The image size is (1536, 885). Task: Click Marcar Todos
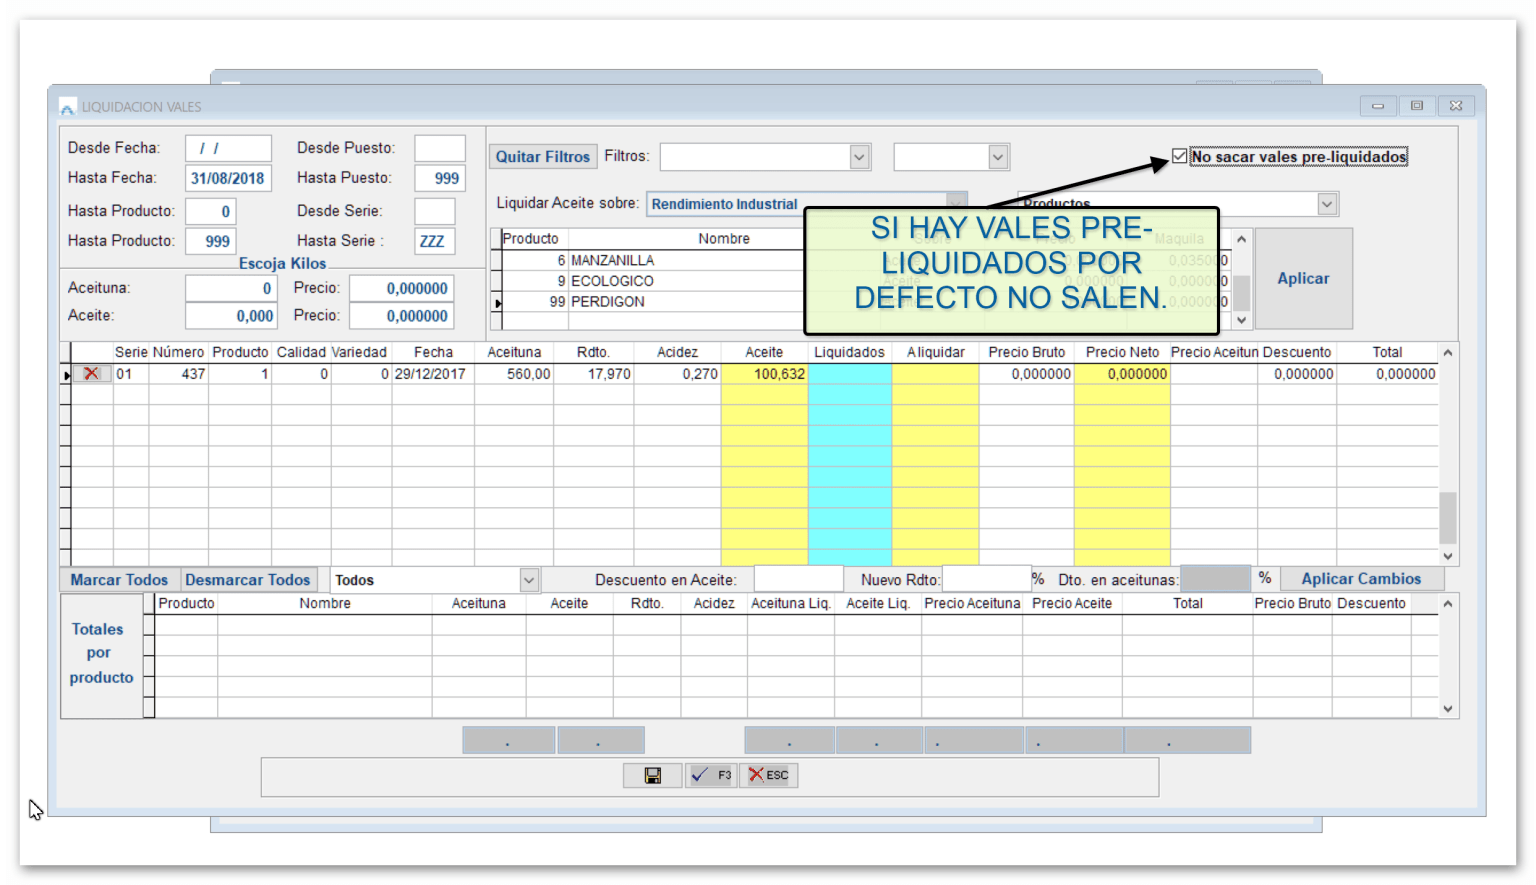coord(119,580)
